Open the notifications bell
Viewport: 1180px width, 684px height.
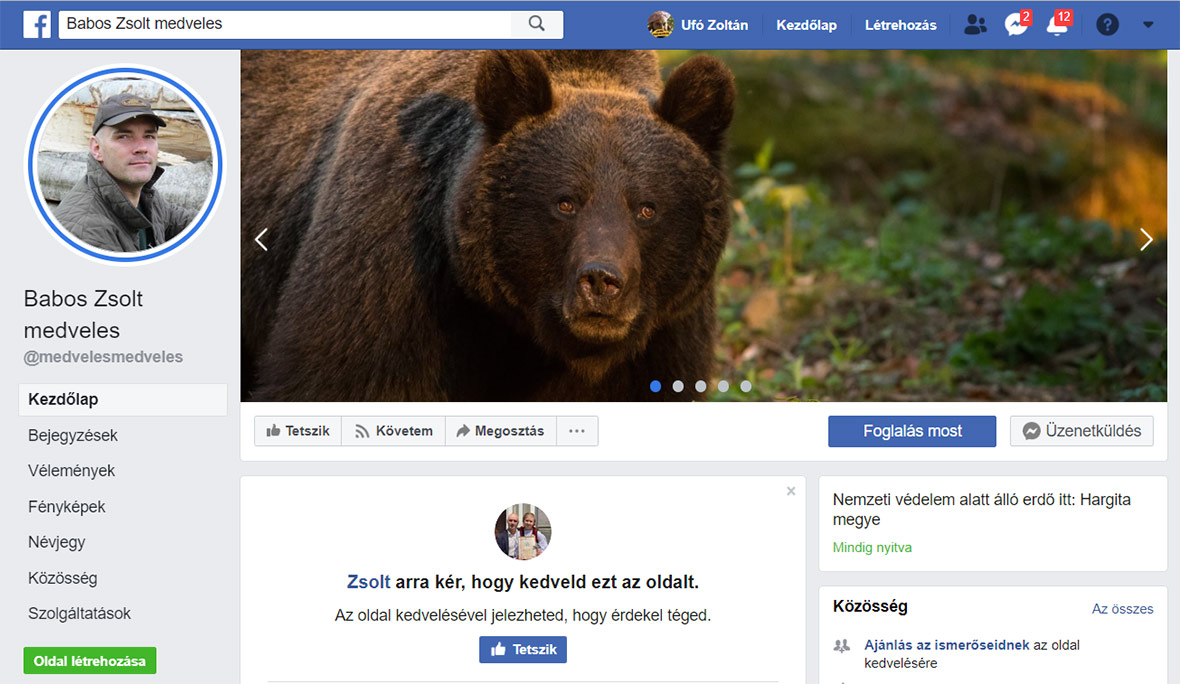tap(1057, 25)
